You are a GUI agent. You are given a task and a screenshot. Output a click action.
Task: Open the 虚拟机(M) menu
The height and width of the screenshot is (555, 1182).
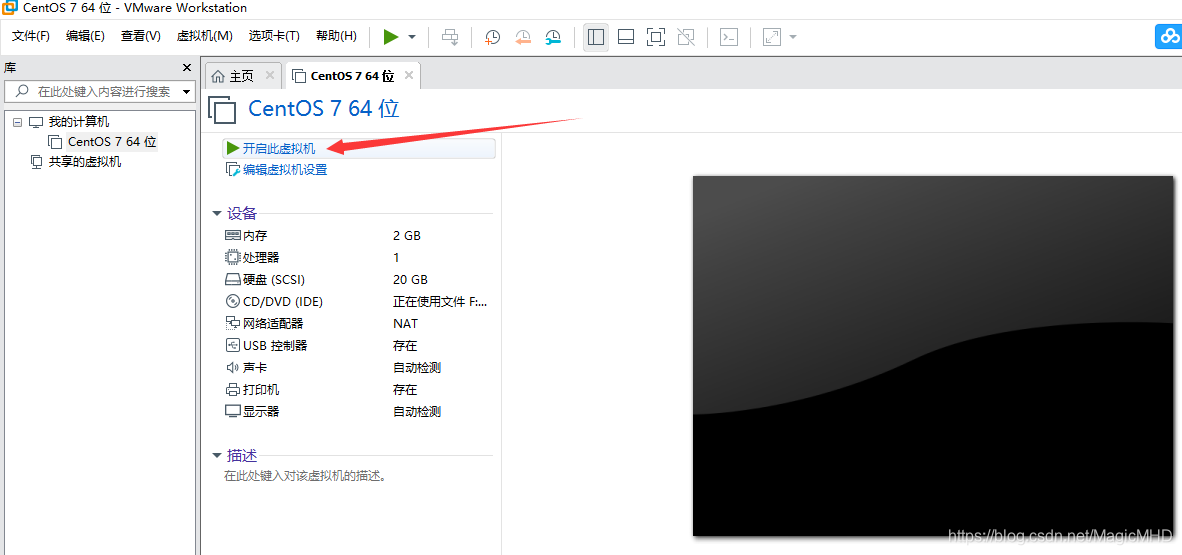point(204,36)
